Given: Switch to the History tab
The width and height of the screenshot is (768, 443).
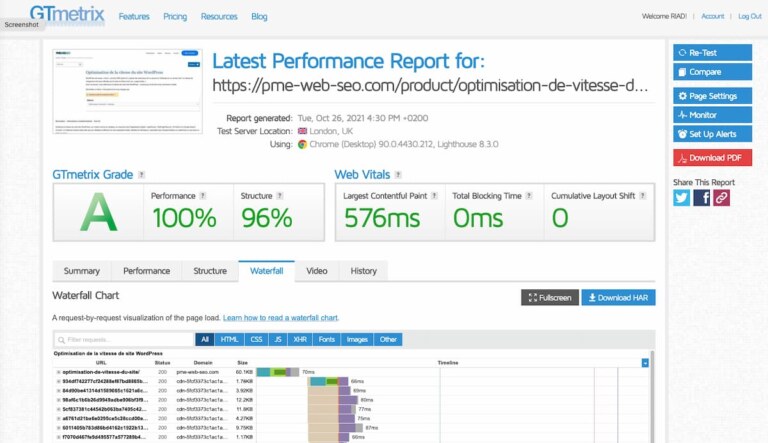Looking at the screenshot, I should (x=363, y=271).
